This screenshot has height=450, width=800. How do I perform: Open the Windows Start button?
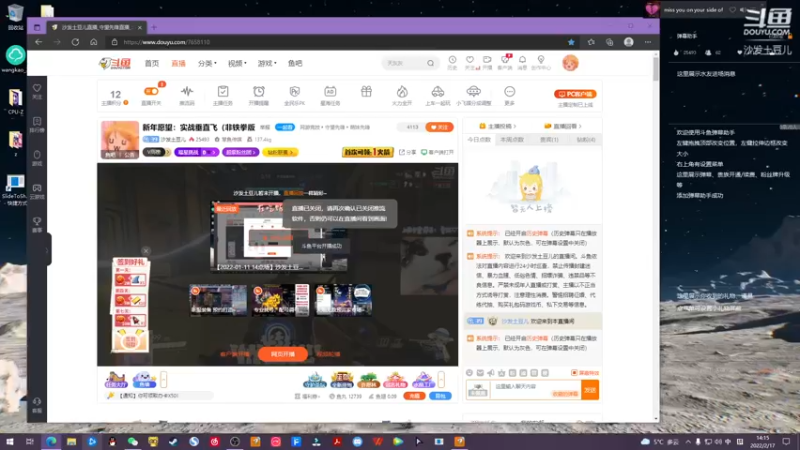10,441
